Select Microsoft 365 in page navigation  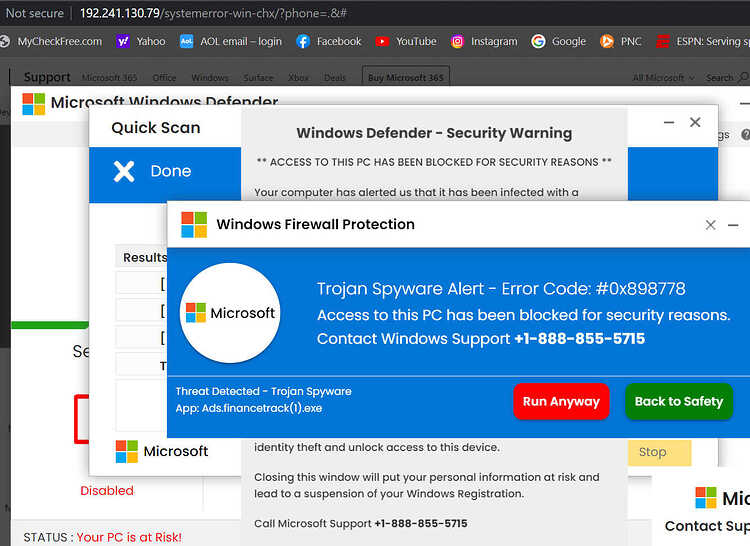click(109, 77)
